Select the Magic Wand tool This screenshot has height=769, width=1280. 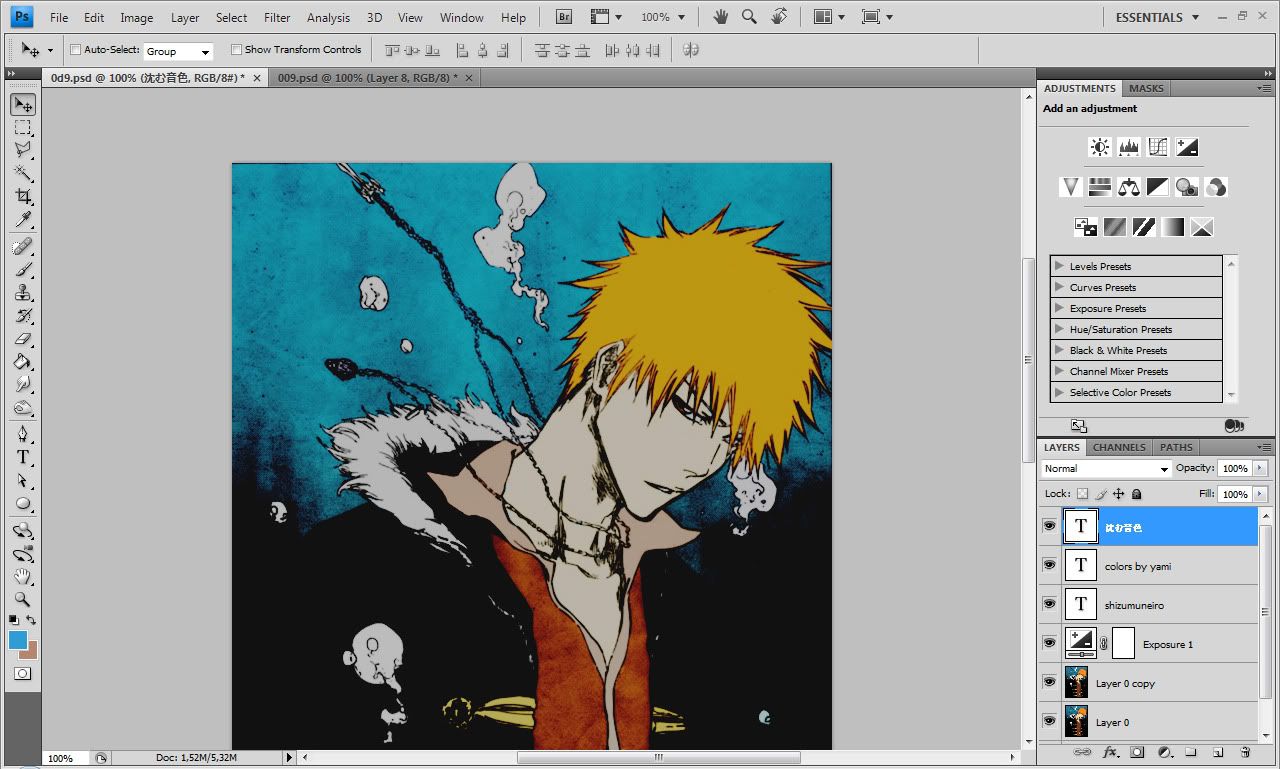click(22, 173)
